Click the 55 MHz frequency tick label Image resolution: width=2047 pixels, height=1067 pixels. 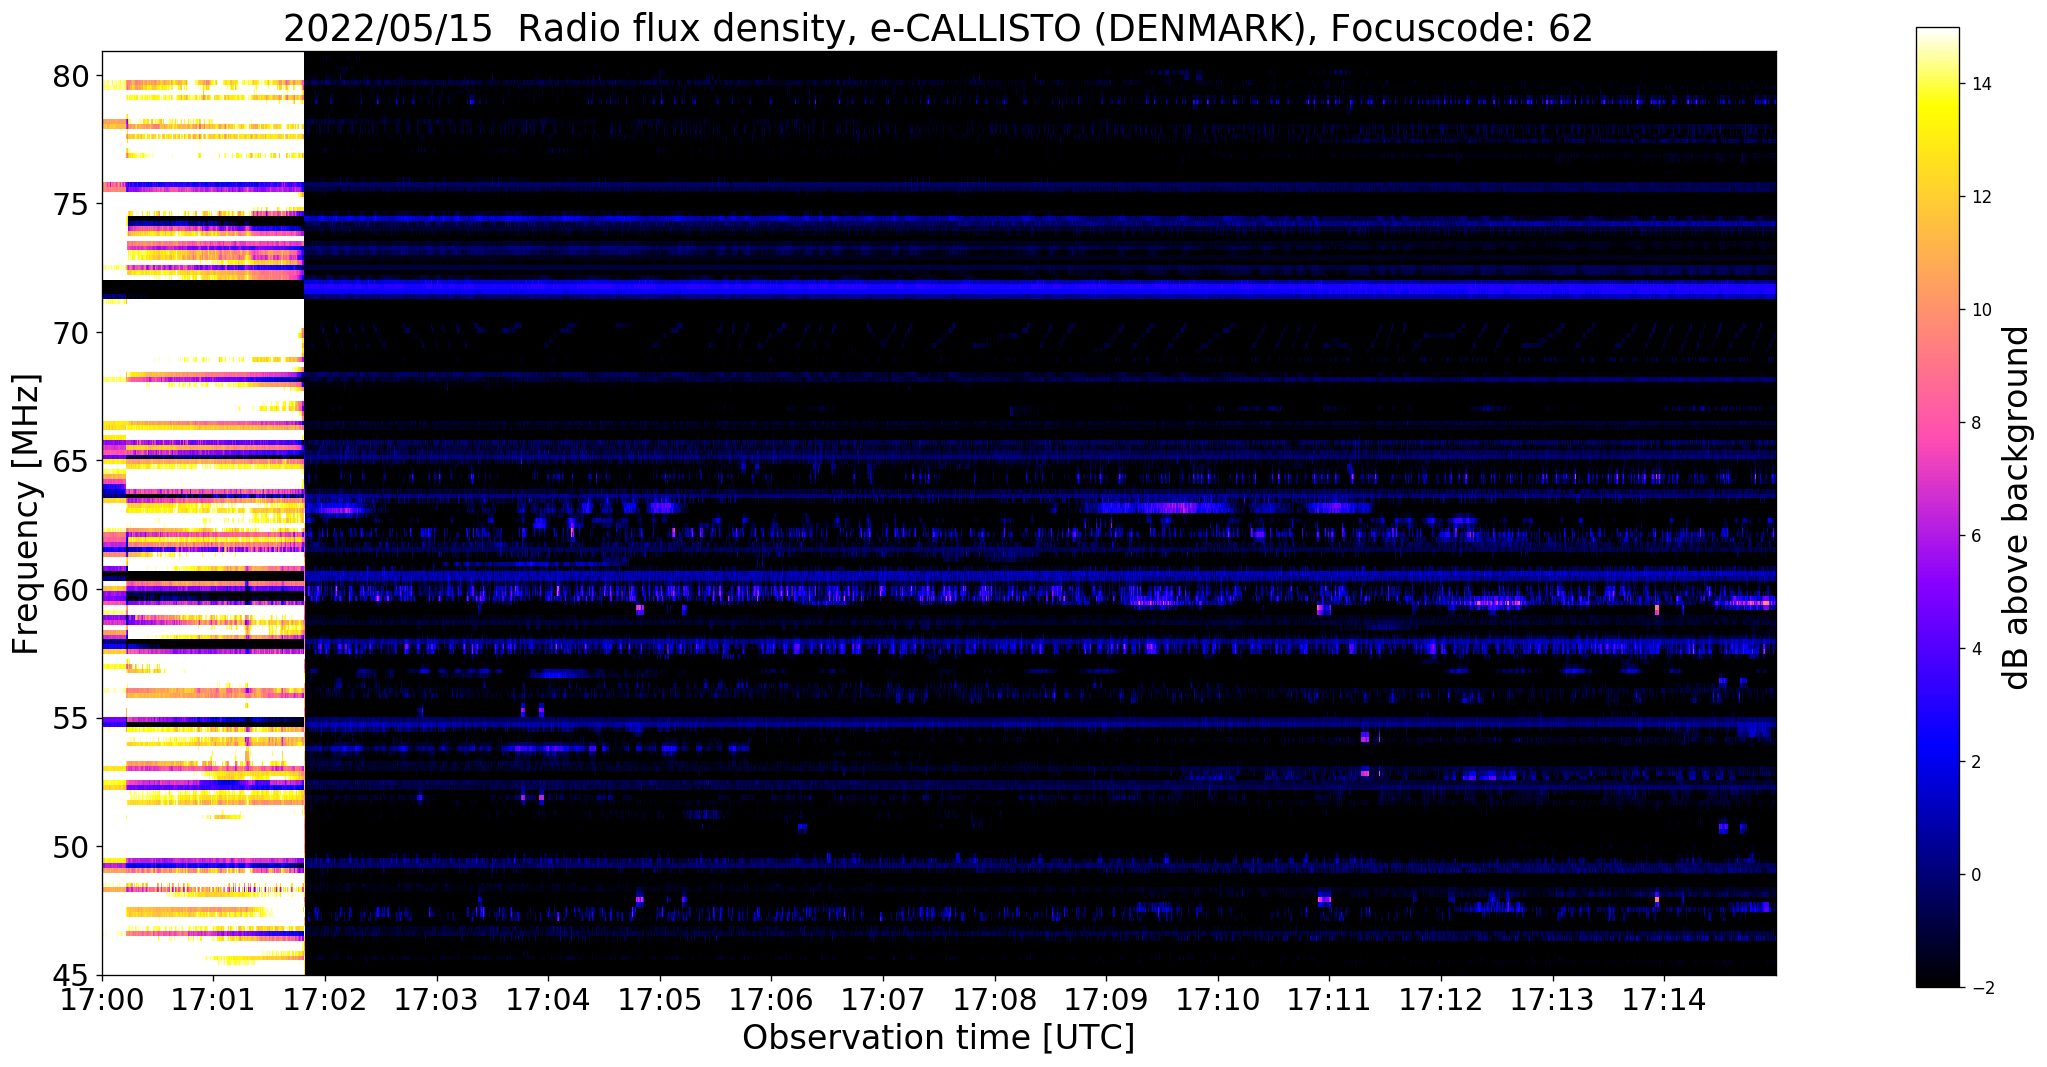pyautogui.click(x=72, y=719)
